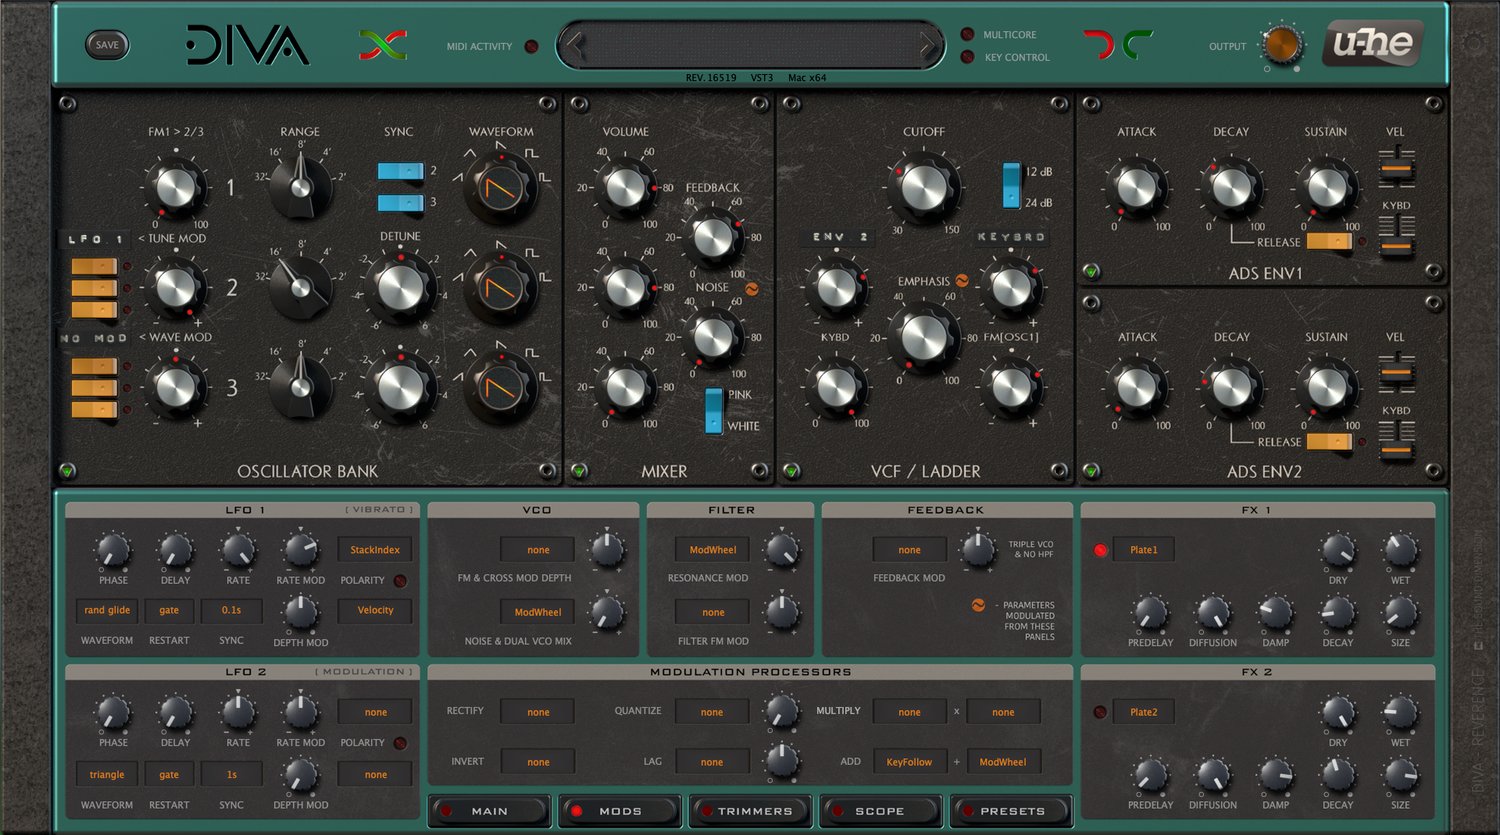Click the SAVE button
Screen dimensions: 1500x835
[107, 45]
